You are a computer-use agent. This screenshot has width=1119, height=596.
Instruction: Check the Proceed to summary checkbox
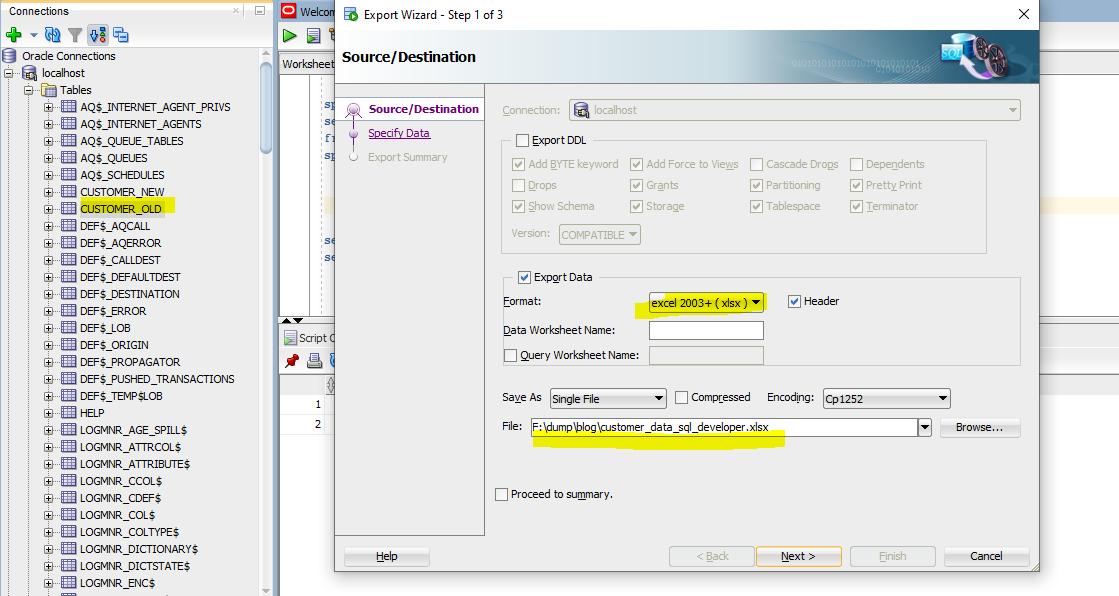502,494
